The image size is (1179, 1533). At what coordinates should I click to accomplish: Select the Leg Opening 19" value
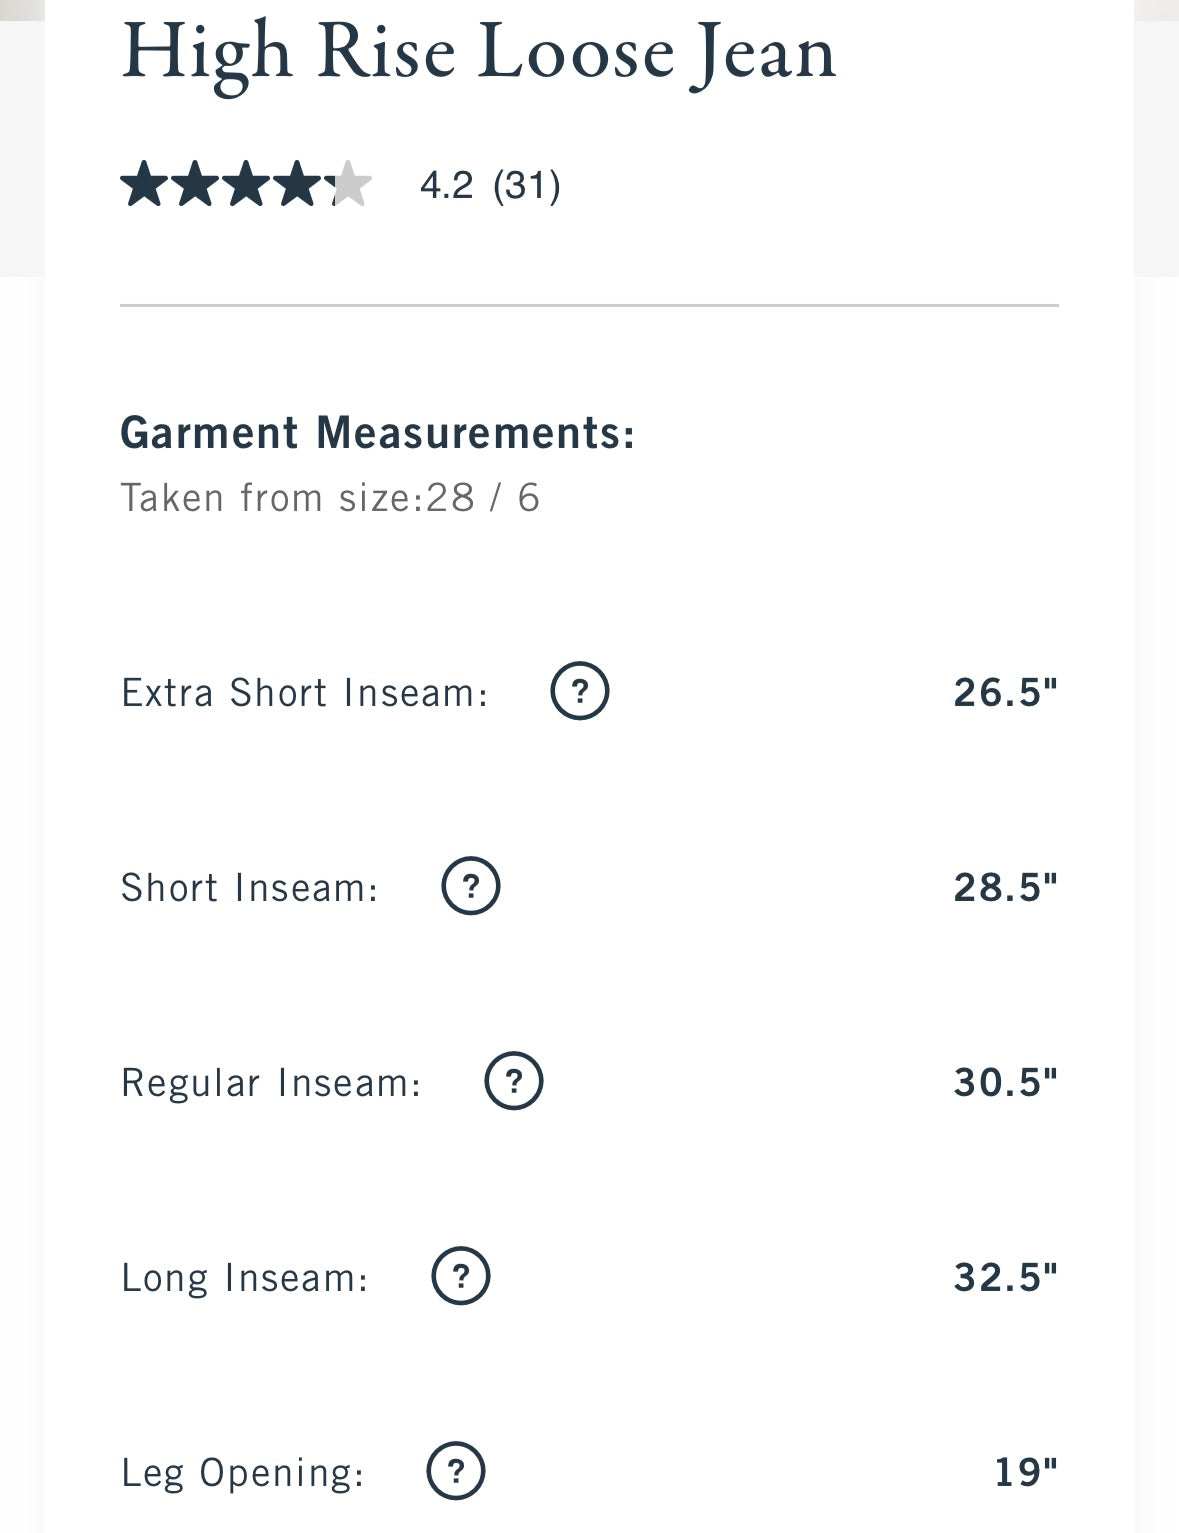click(1026, 1472)
